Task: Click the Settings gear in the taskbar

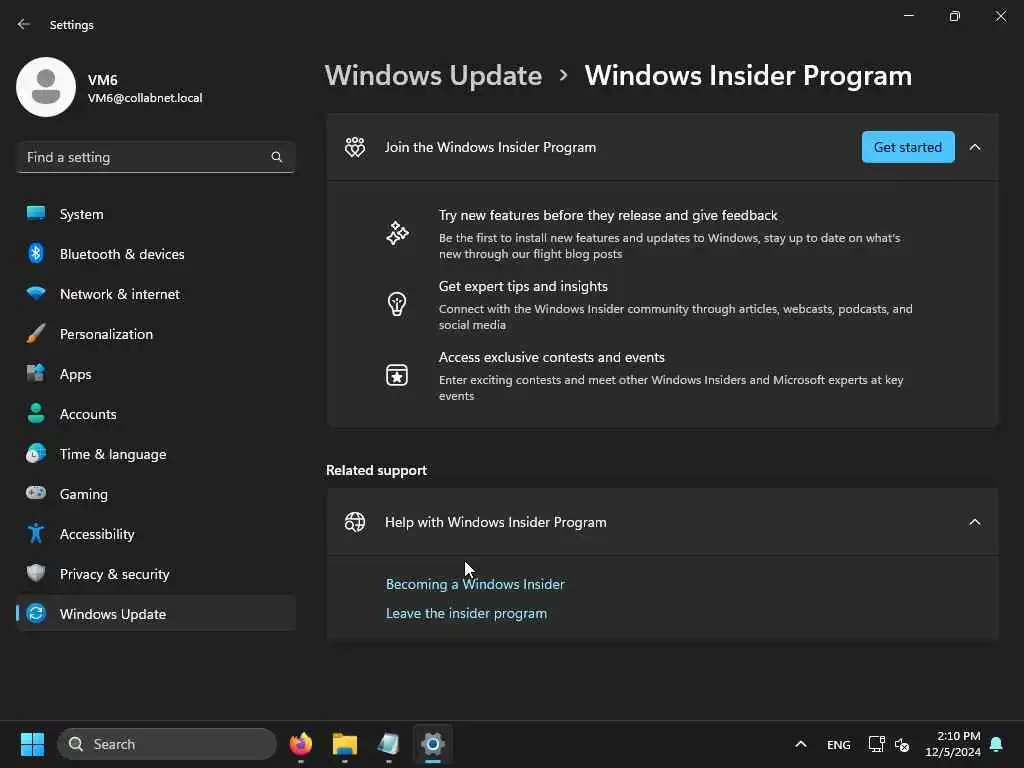Action: pyautogui.click(x=432, y=744)
